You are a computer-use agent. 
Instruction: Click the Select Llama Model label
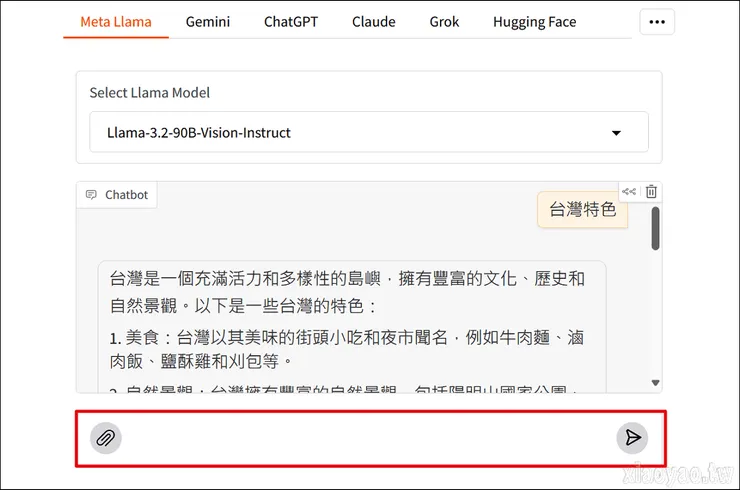click(x=150, y=93)
